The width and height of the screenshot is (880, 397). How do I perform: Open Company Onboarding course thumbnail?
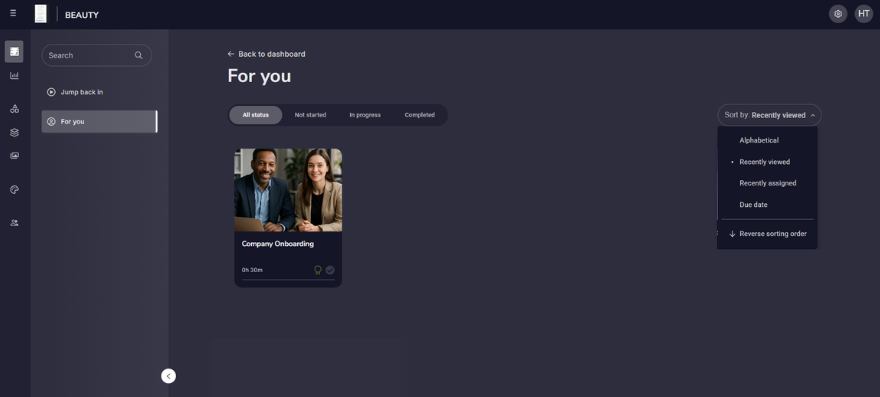[x=288, y=190]
